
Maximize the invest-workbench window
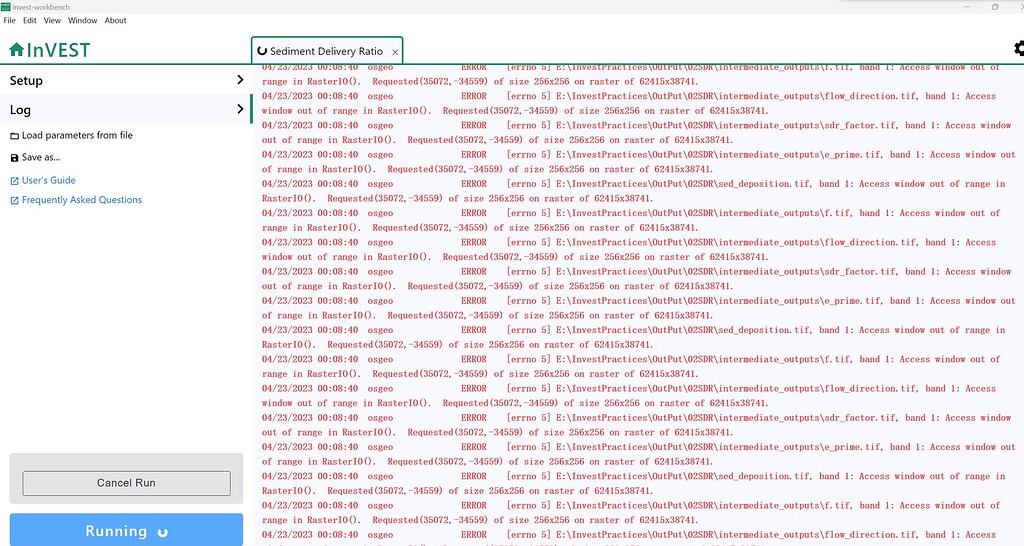click(x=995, y=7)
